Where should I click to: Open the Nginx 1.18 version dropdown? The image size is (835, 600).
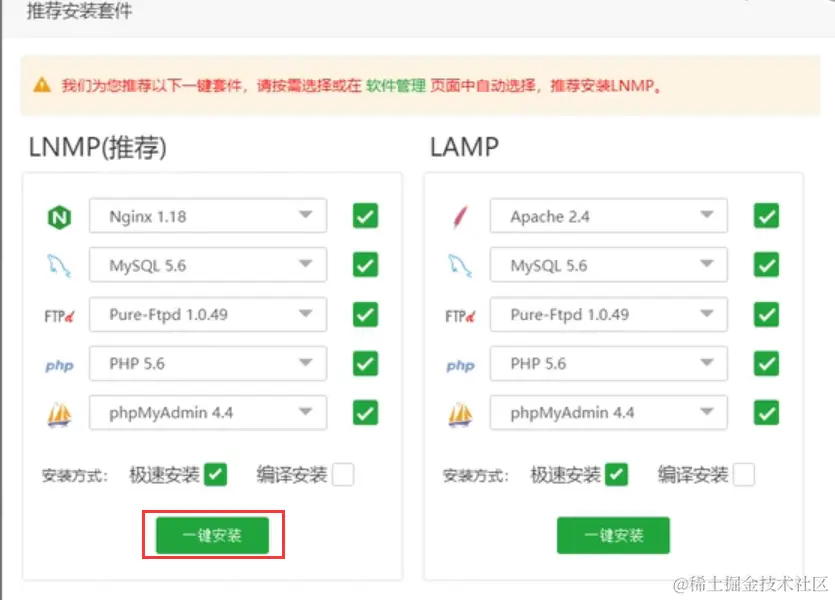(208, 216)
